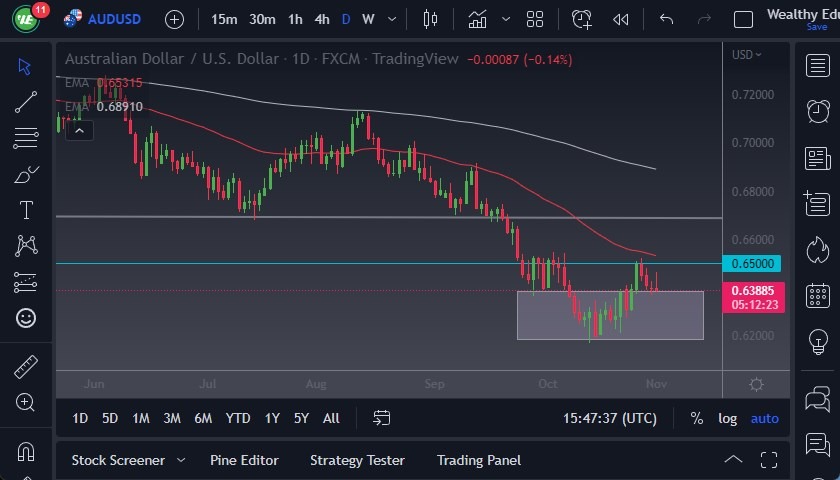840x480 pixels.
Task: Open the USD currency dropdown
Action: click(746, 55)
